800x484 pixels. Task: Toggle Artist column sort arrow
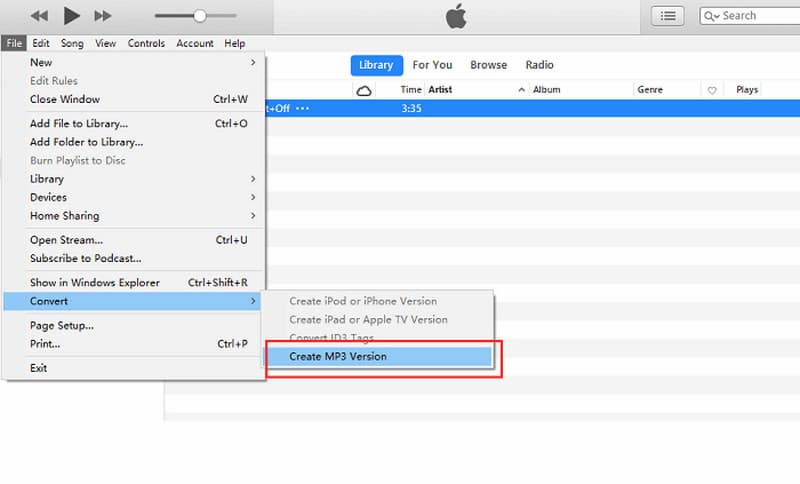coord(521,90)
